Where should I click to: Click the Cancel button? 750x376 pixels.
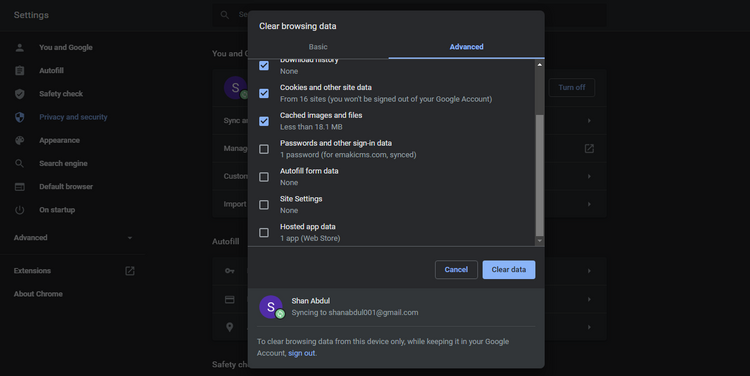click(456, 270)
